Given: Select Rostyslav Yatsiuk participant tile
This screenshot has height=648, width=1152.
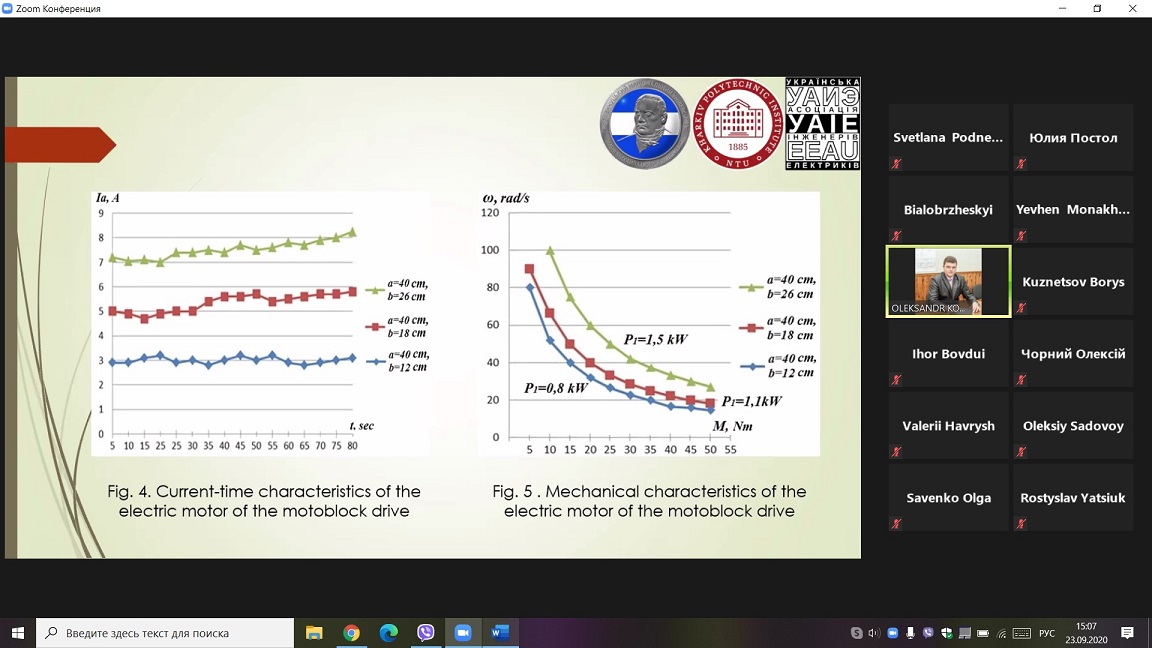Looking at the screenshot, I should pyautogui.click(x=1073, y=497).
